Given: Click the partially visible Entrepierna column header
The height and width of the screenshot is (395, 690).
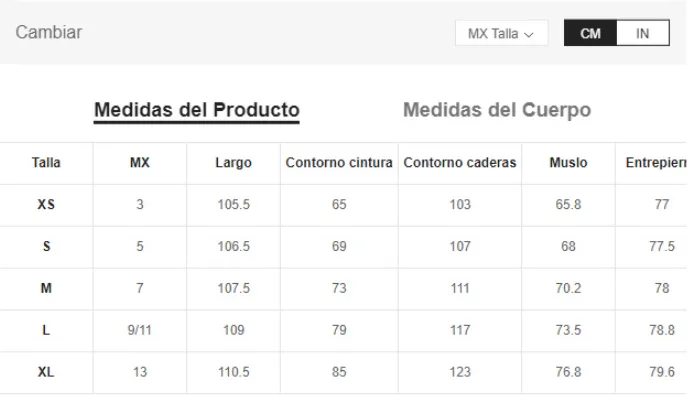Looking at the screenshot, I should 656,163.
